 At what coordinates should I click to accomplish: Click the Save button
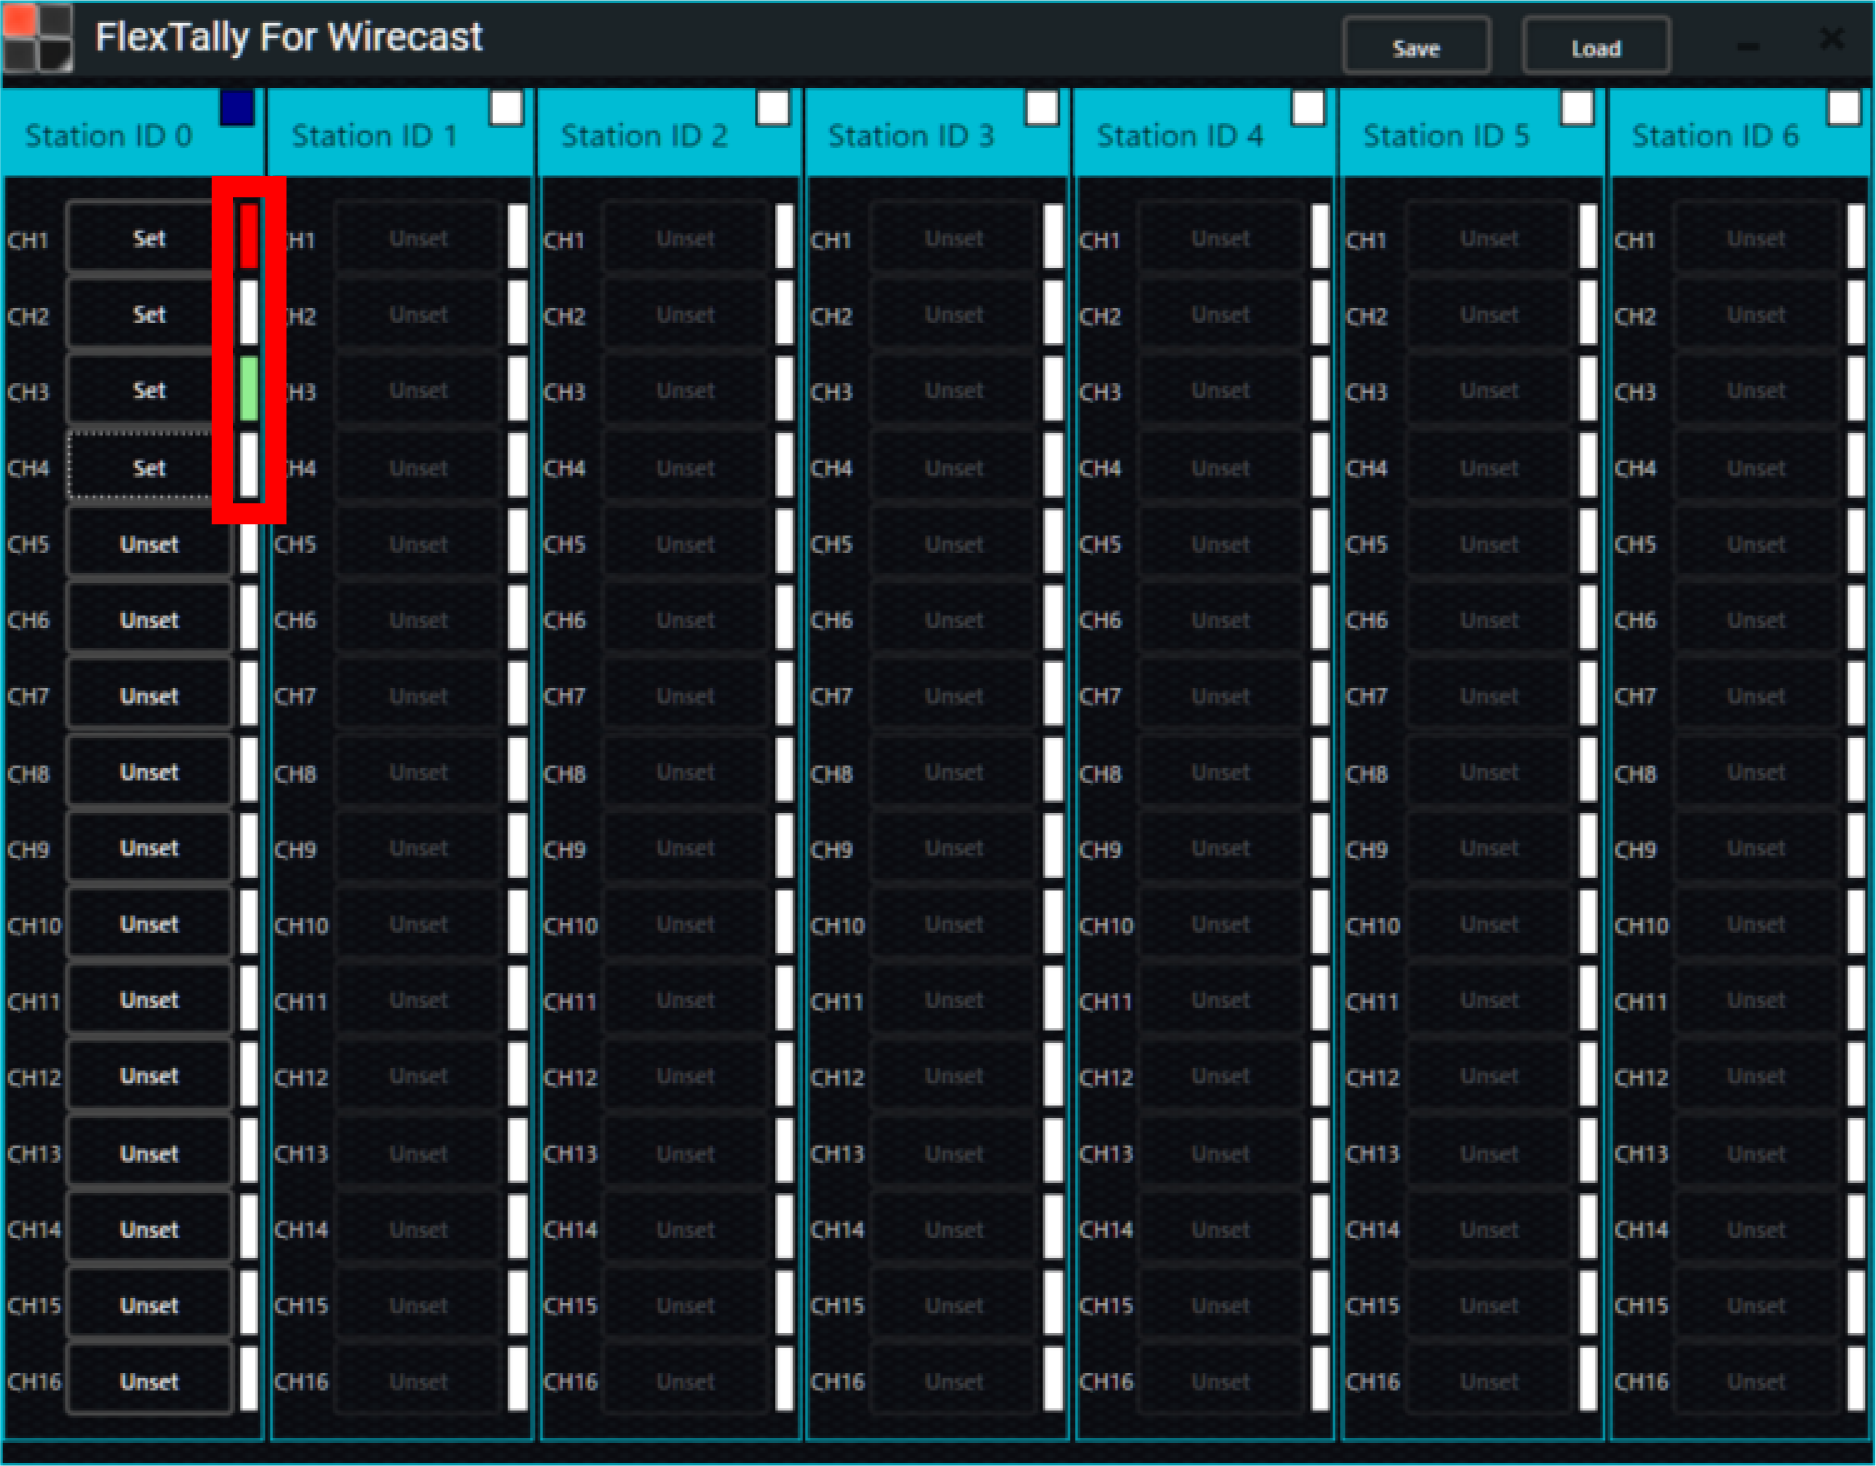(1416, 46)
